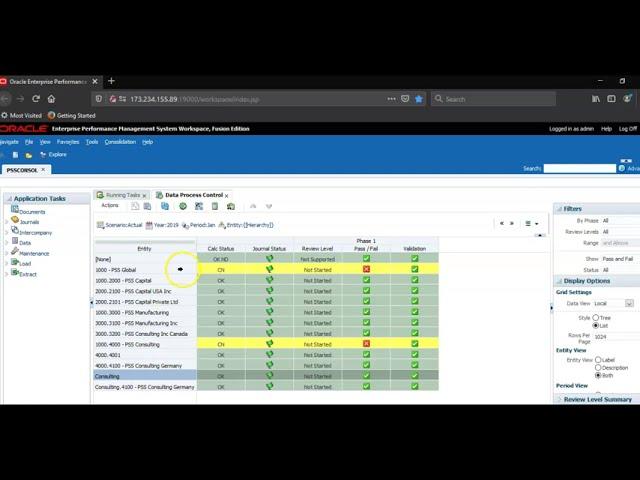Close the PSSCONSOL application tab

coord(43,169)
